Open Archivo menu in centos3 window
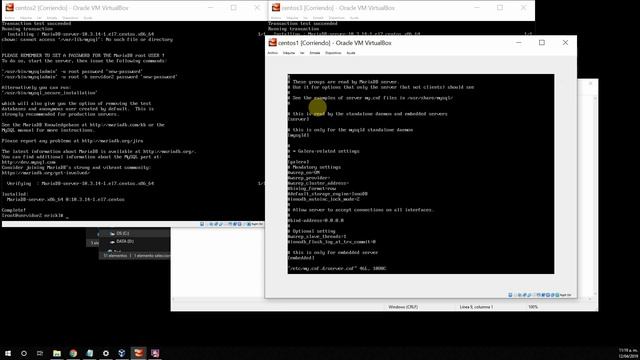This screenshot has width=640, height=360. coord(276,18)
